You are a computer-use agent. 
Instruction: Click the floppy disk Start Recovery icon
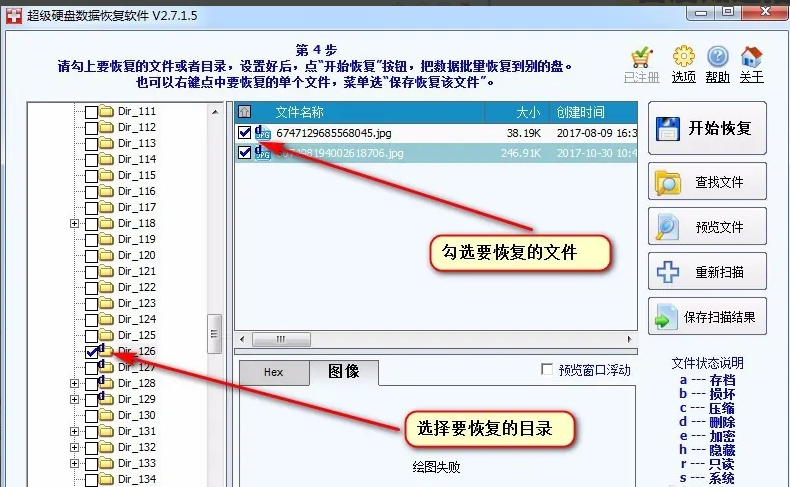pyautogui.click(x=668, y=129)
